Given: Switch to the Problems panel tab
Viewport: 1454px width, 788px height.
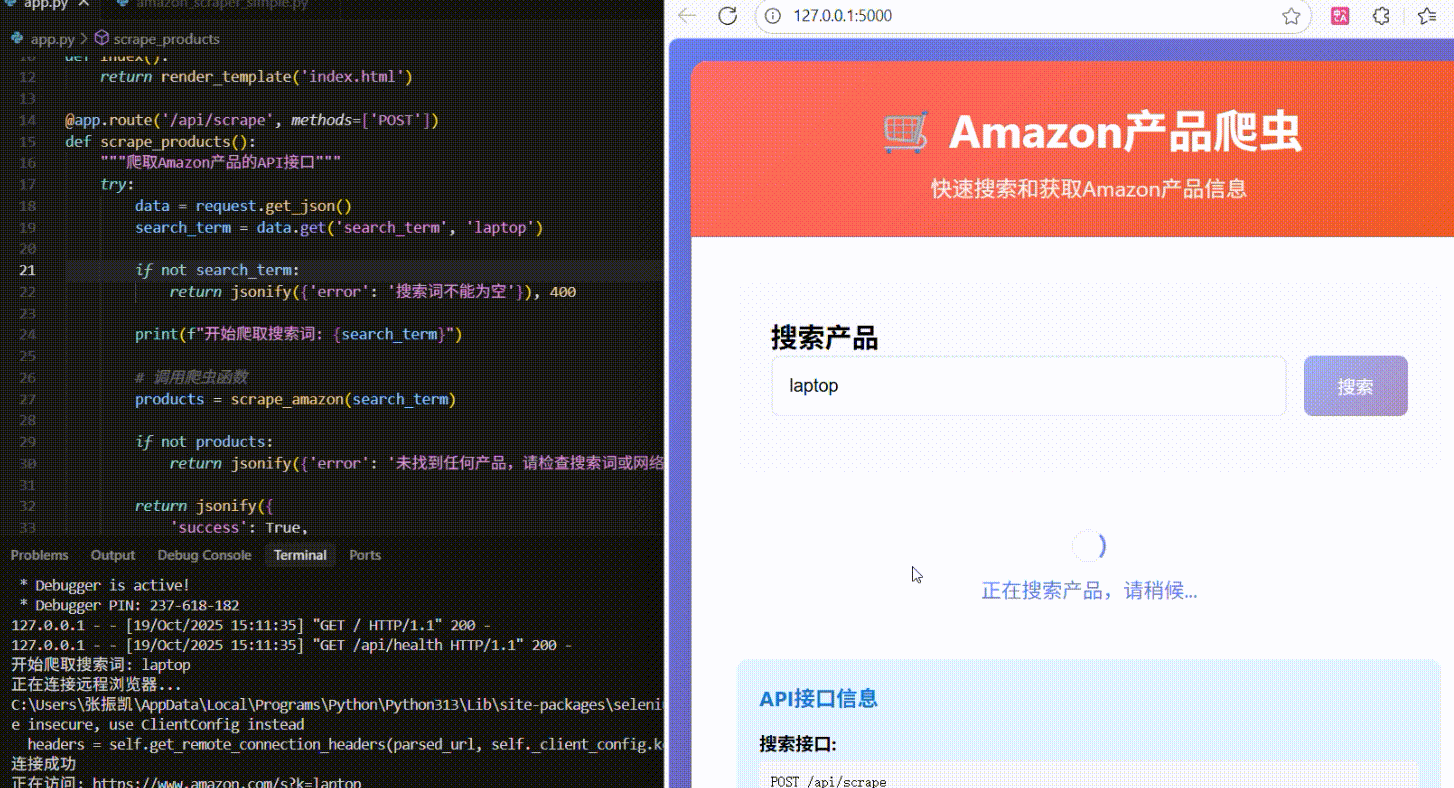Looking at the screenshot, I should [x=39, y=555].
